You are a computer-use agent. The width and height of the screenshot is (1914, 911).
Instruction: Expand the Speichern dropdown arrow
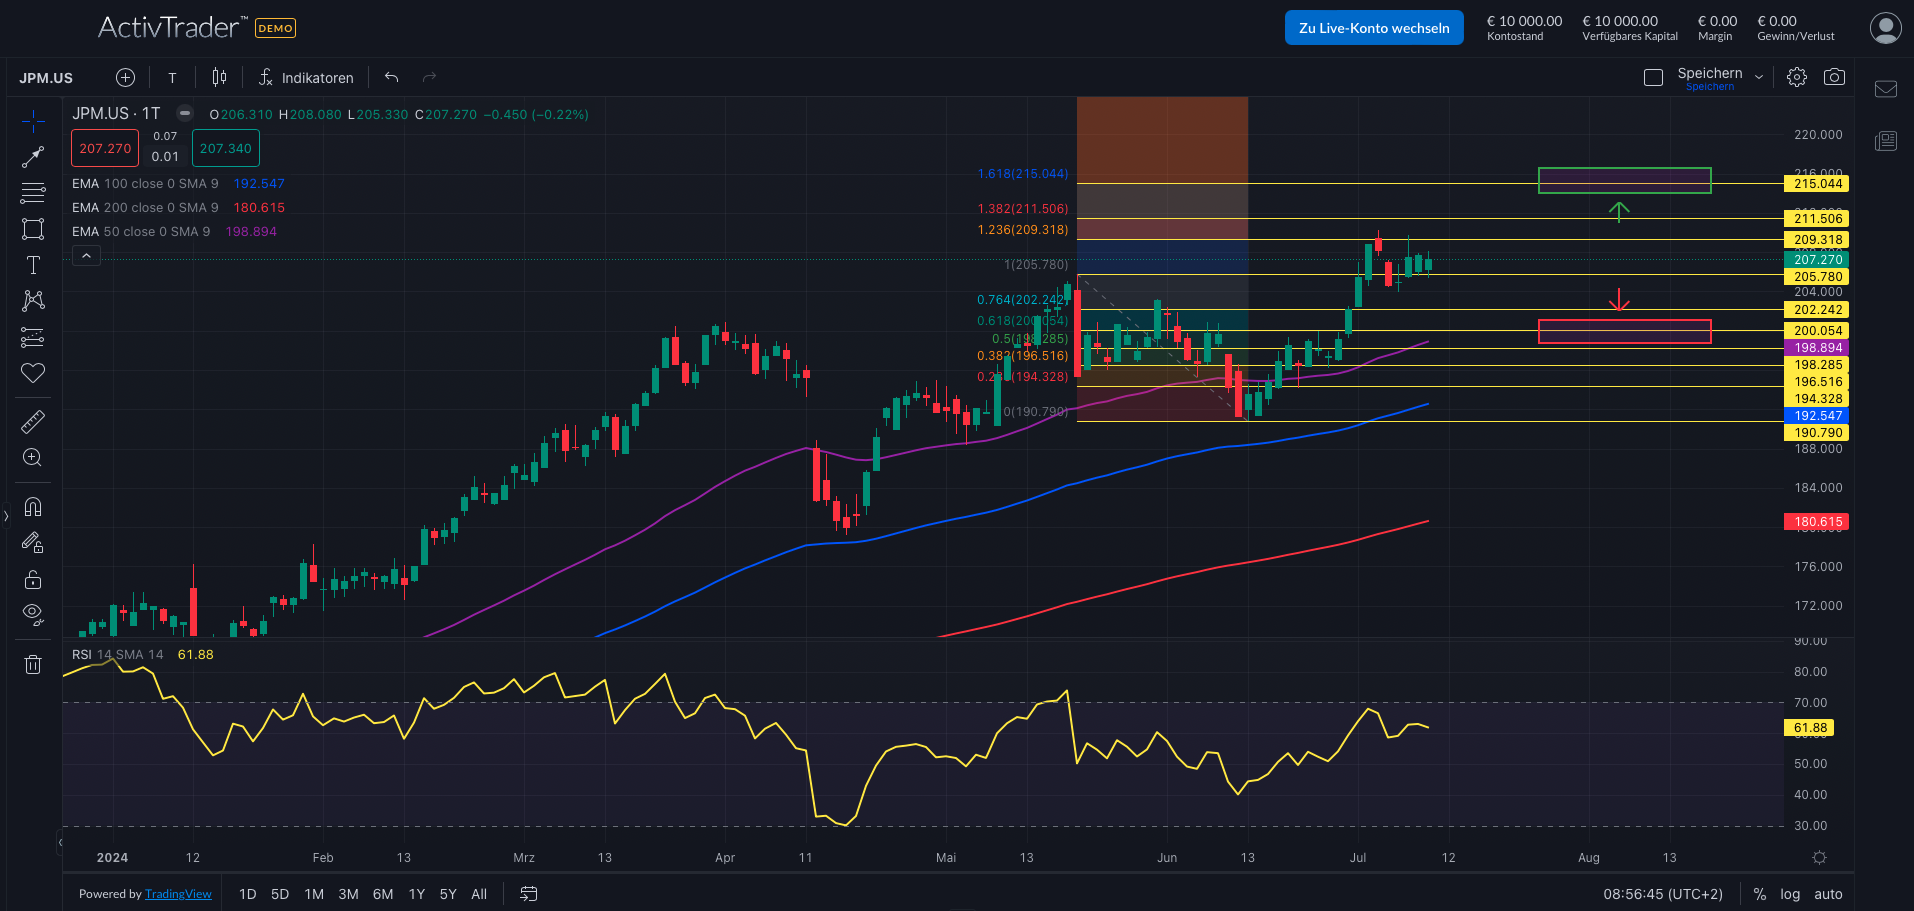coord(1759,77)
